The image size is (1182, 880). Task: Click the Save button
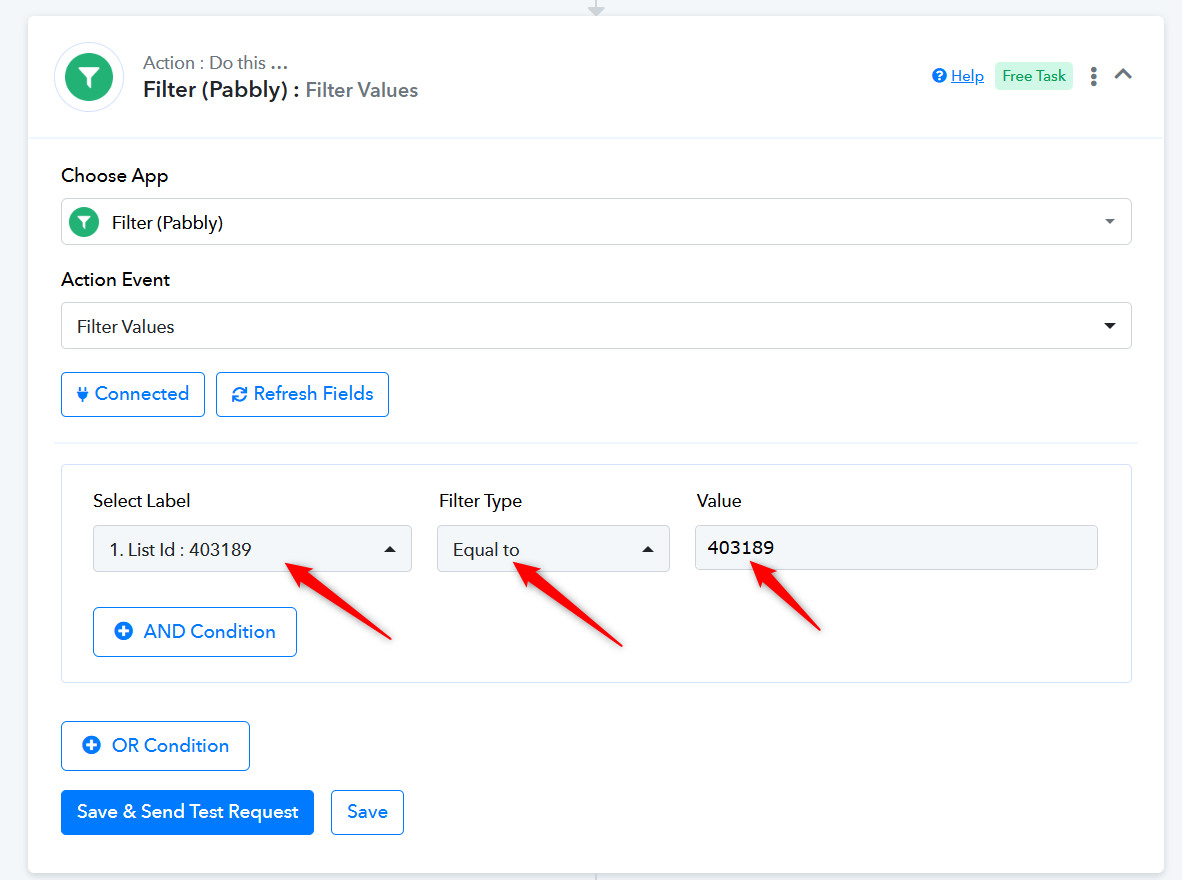(x=367, y=812)
